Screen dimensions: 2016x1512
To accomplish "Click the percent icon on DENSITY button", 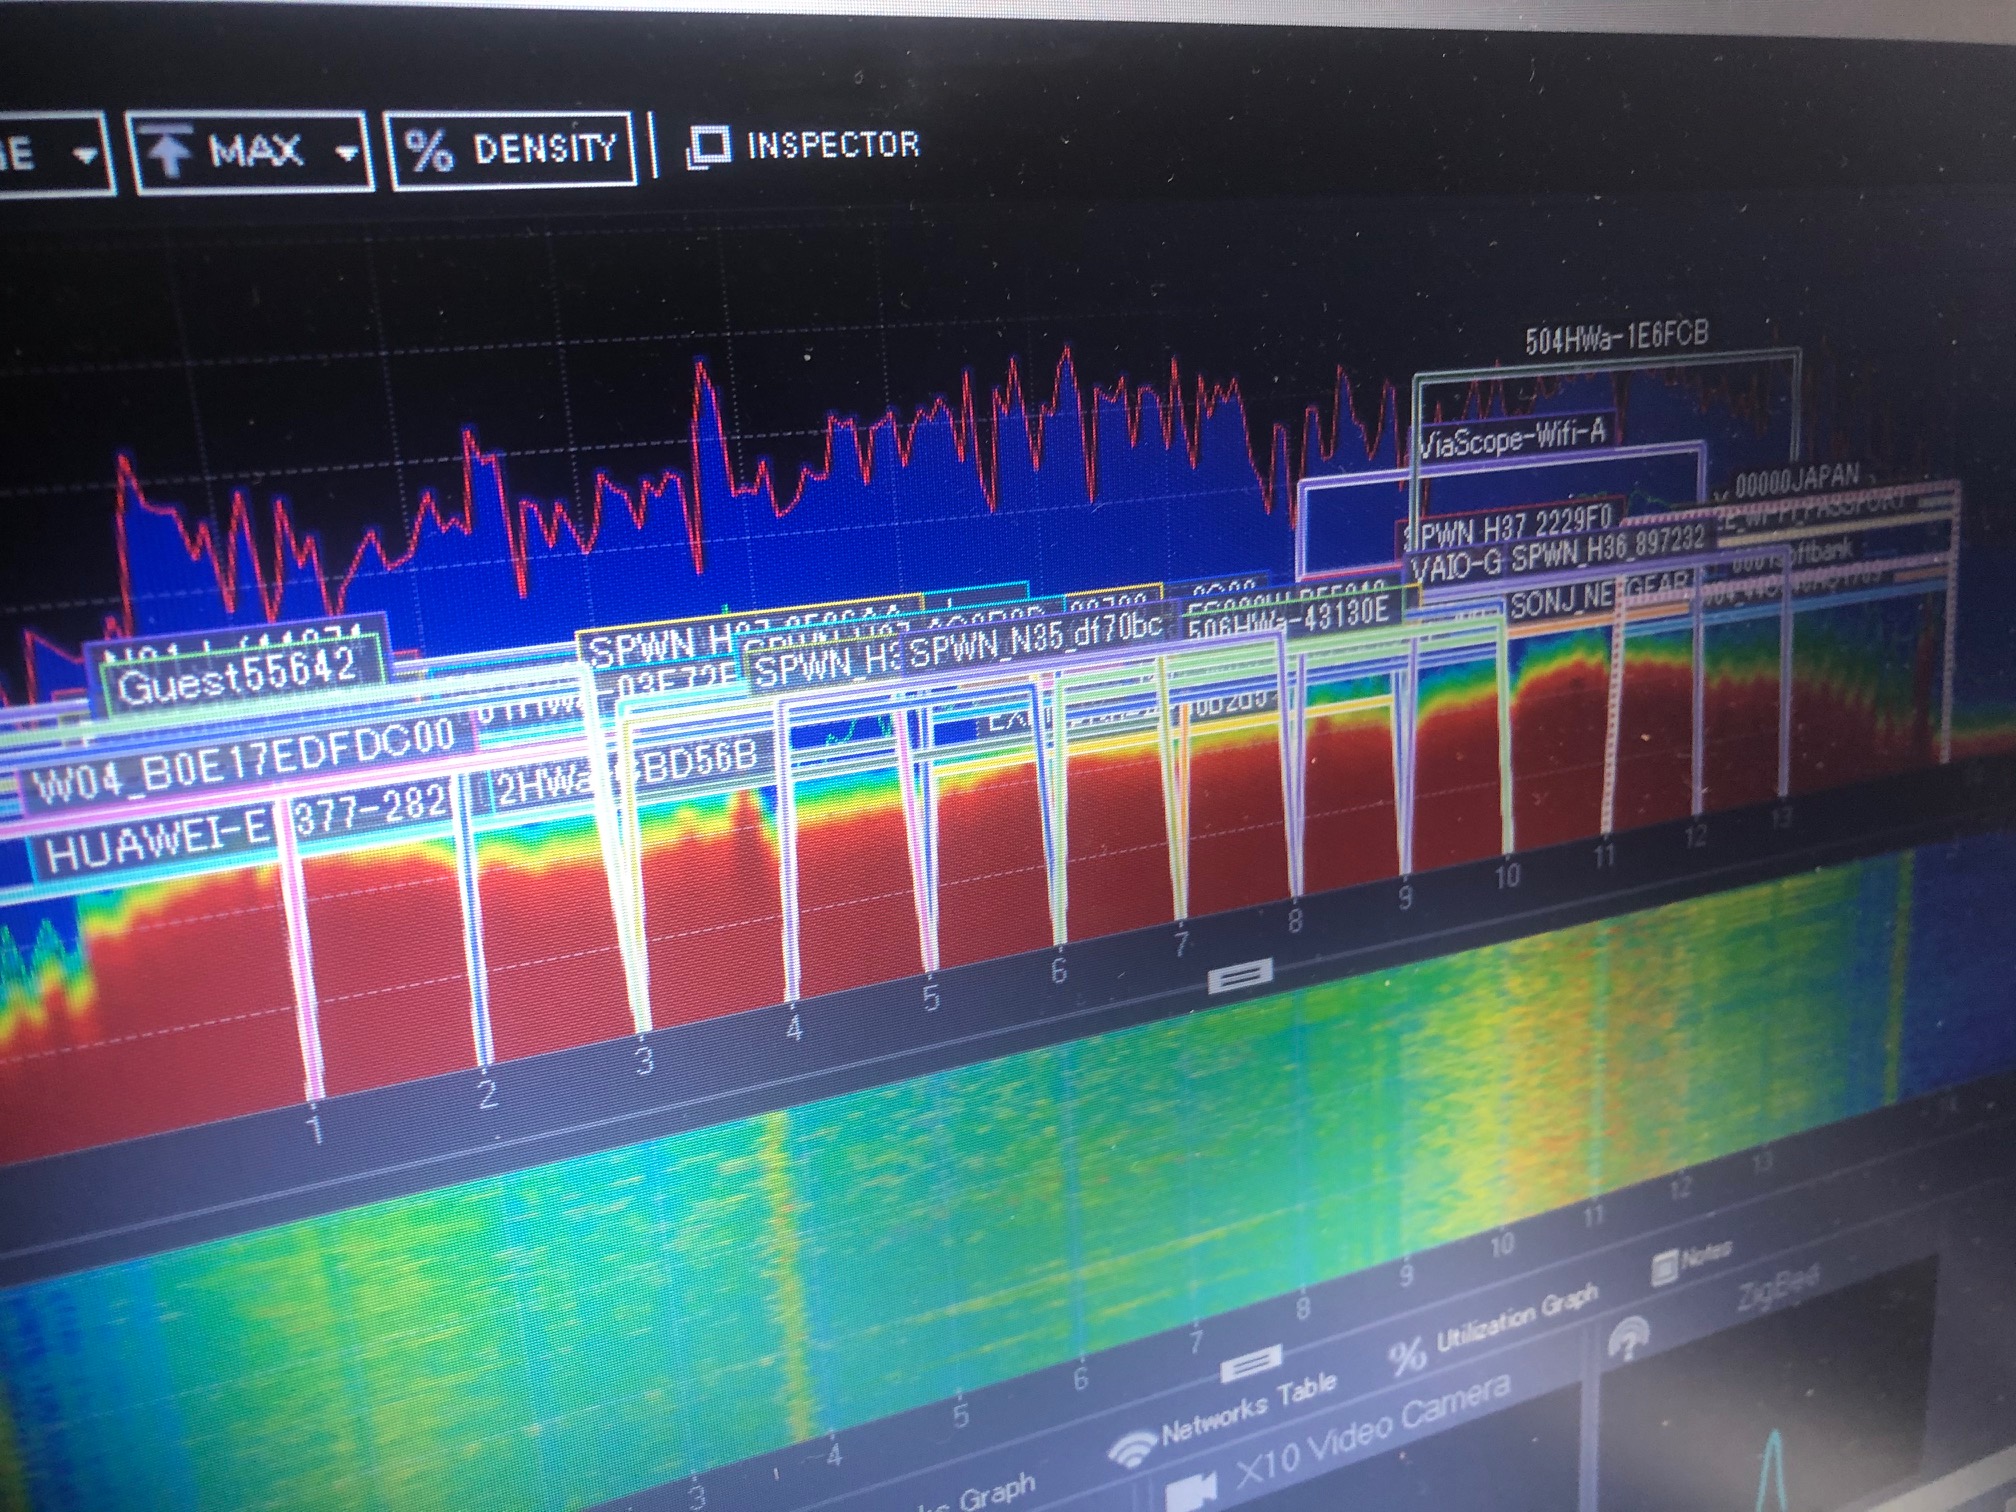I will click(429, 151).
